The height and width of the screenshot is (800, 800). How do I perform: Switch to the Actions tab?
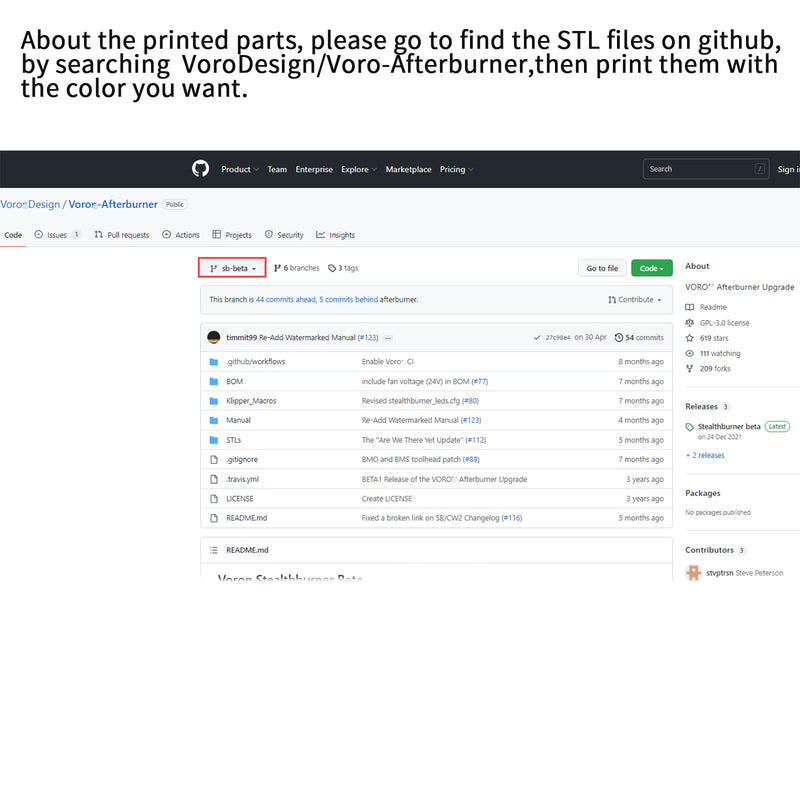tap(181, 235)
